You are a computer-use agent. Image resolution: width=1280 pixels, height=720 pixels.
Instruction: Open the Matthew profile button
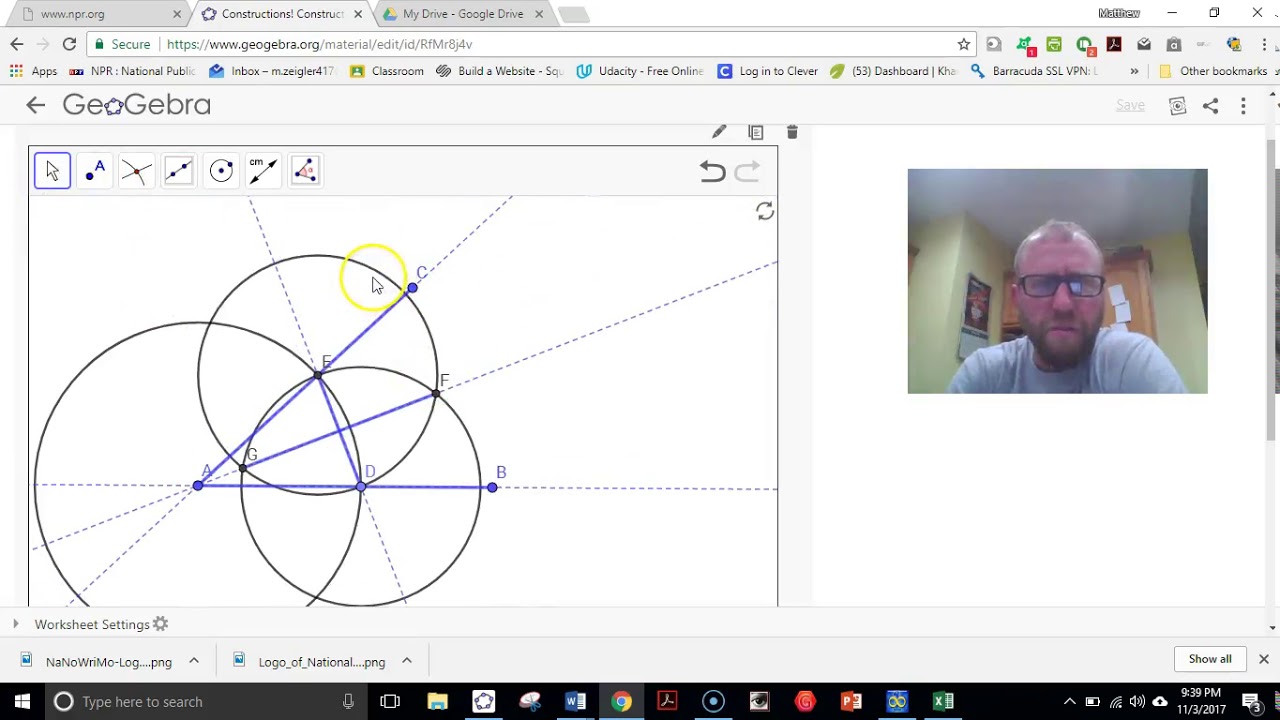tap(1118, 13)
